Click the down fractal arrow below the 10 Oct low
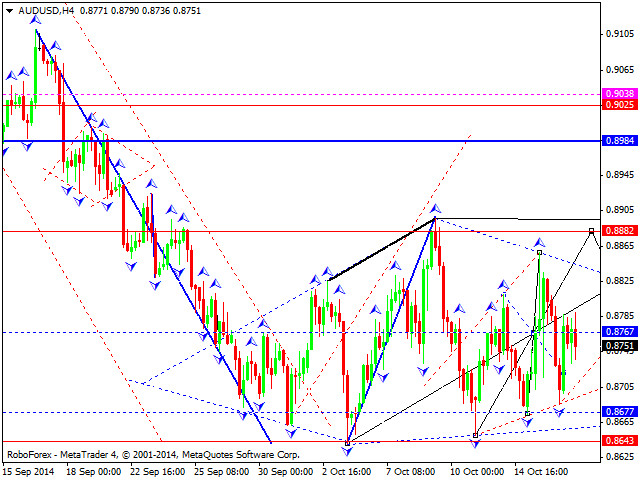640x480 pixels. pyautogui.click(x=475, y=444)
